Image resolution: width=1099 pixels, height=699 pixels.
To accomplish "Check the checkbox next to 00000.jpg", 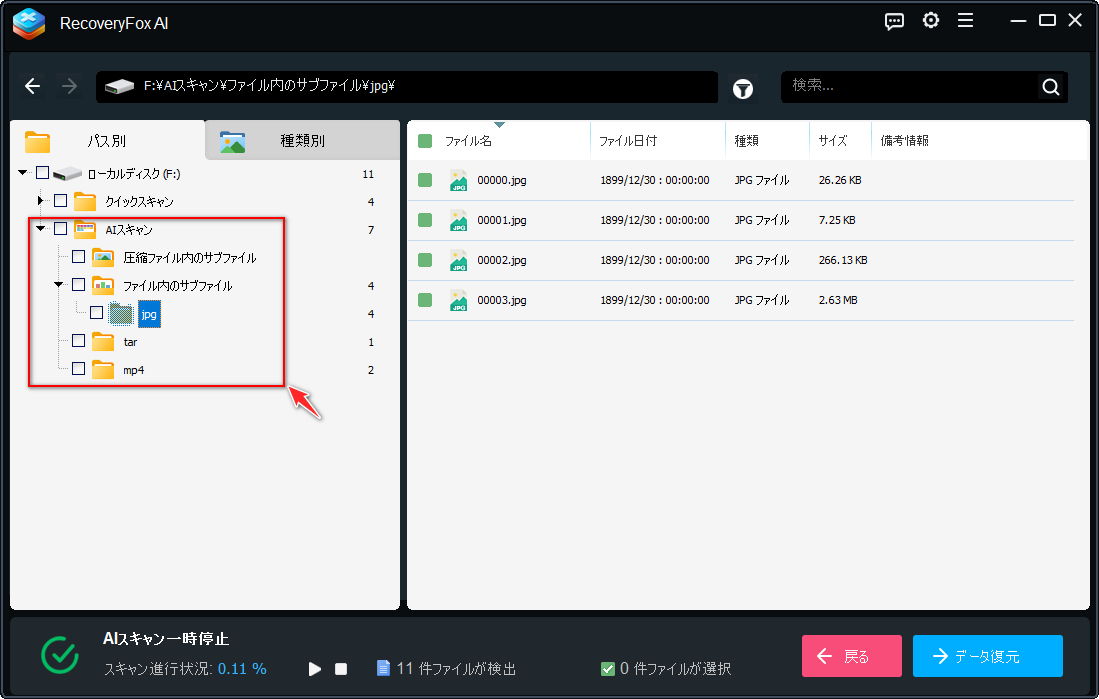I will point(424,180).
